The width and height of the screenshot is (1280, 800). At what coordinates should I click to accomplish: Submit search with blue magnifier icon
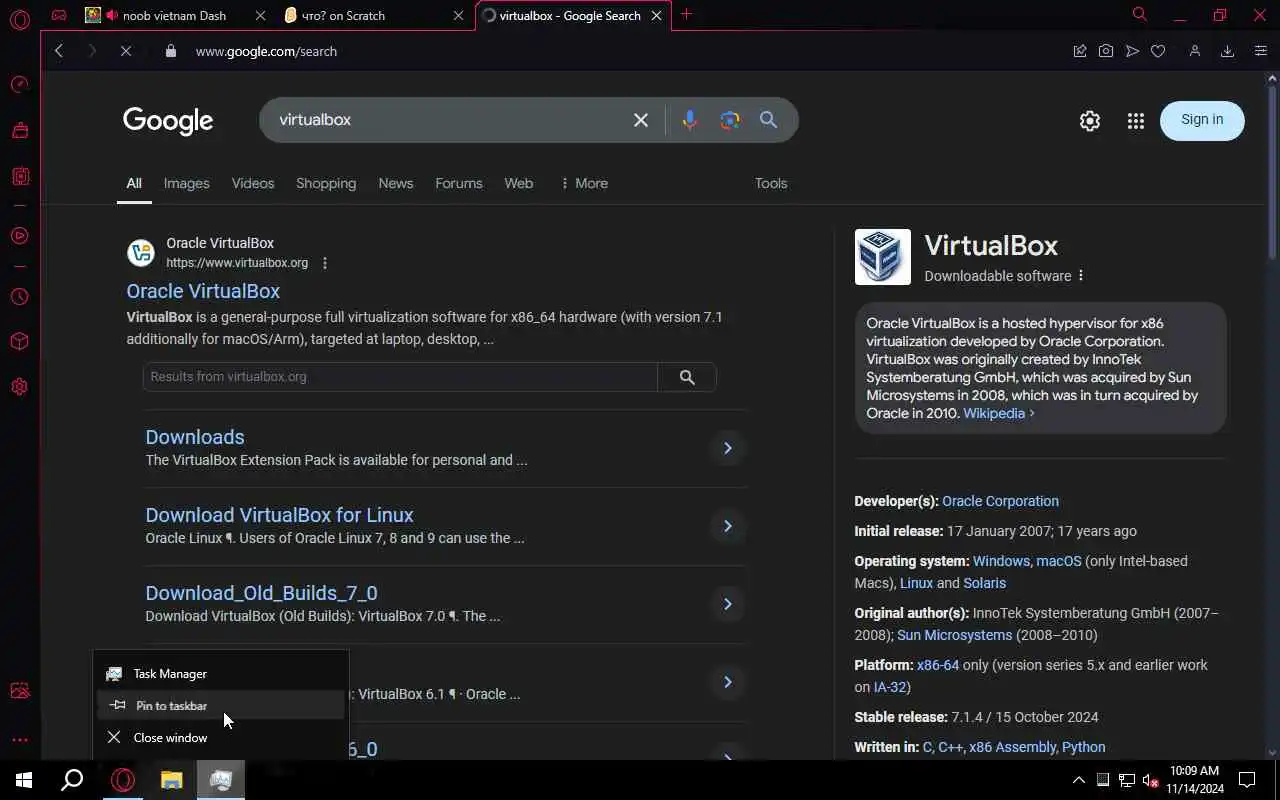pyautogui.click(x=768, y=120)
